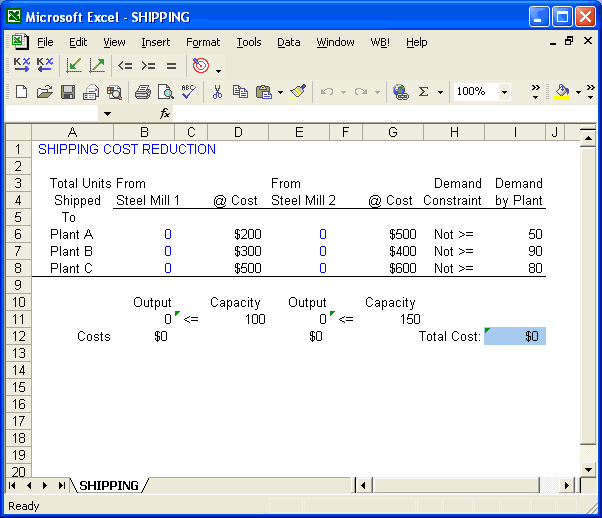The image size is (602, 518).
Task: Click inside the formula bar
Action: (385, 114)
